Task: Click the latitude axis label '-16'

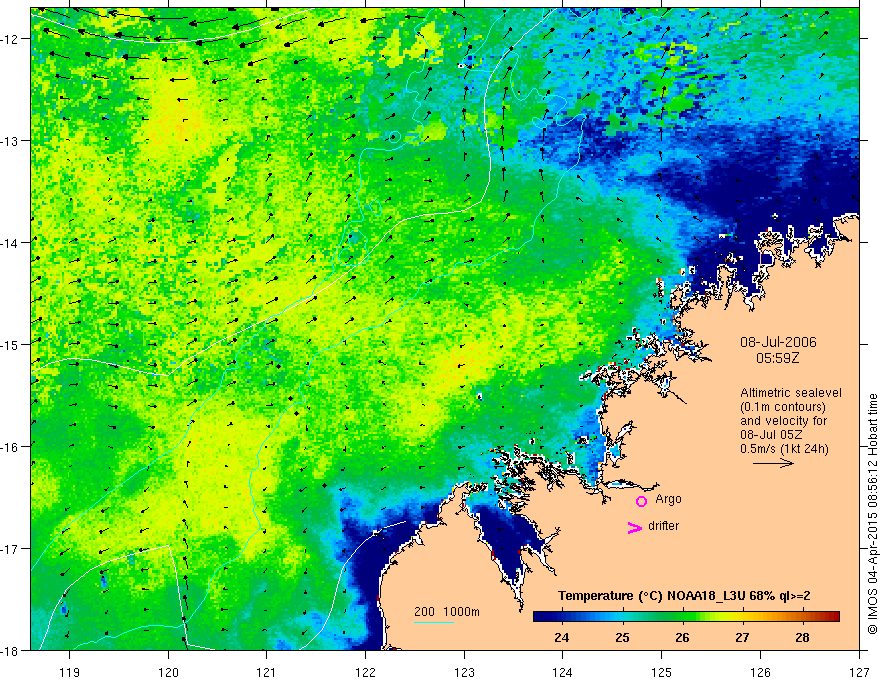Action: click(x=11, y=447)
